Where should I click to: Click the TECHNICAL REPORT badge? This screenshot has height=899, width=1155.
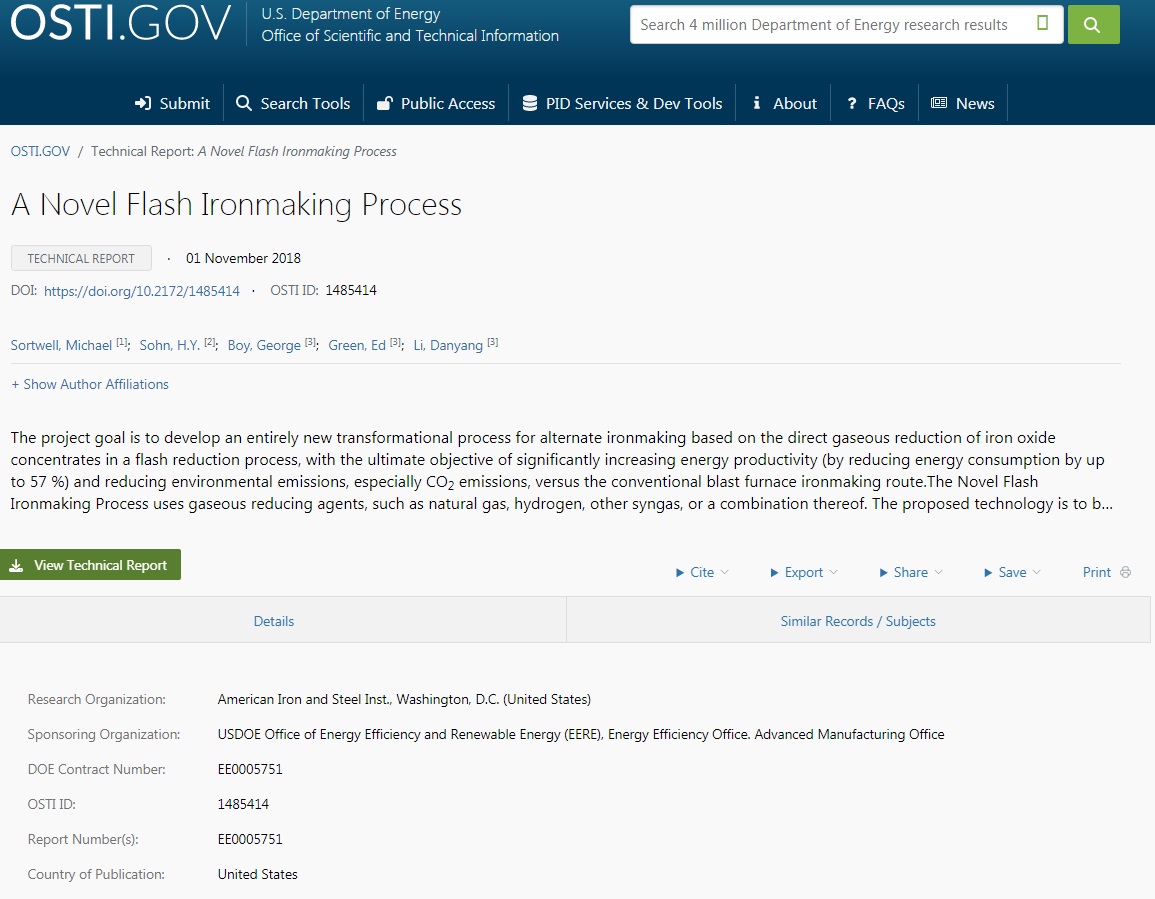[81, 258]
